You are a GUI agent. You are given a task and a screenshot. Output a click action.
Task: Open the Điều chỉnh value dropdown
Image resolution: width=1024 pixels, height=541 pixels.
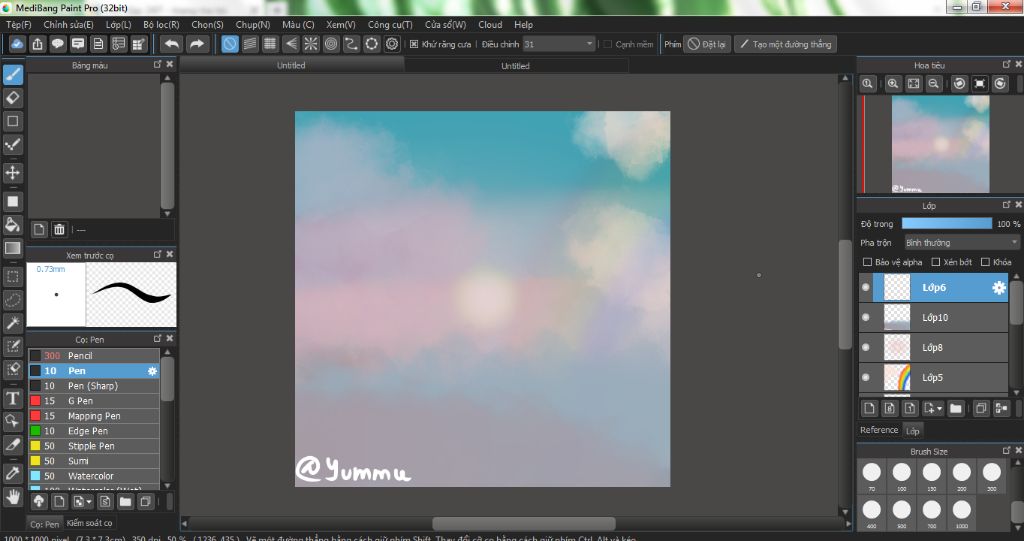(558, 44)
